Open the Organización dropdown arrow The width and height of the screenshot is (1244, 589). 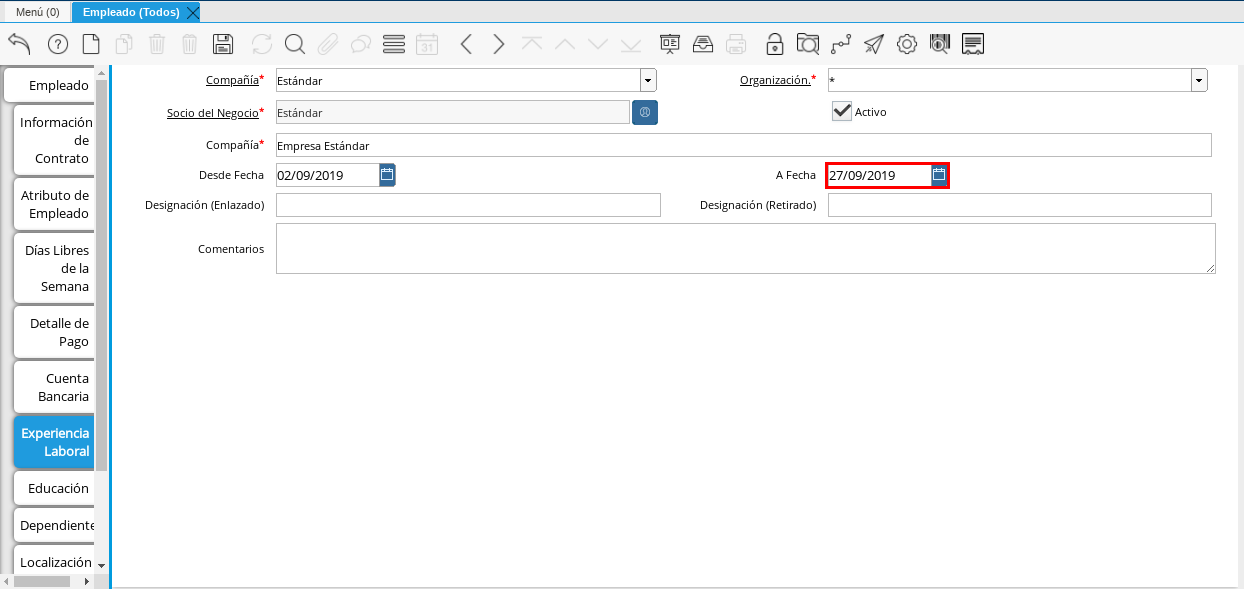[1199, 81]
